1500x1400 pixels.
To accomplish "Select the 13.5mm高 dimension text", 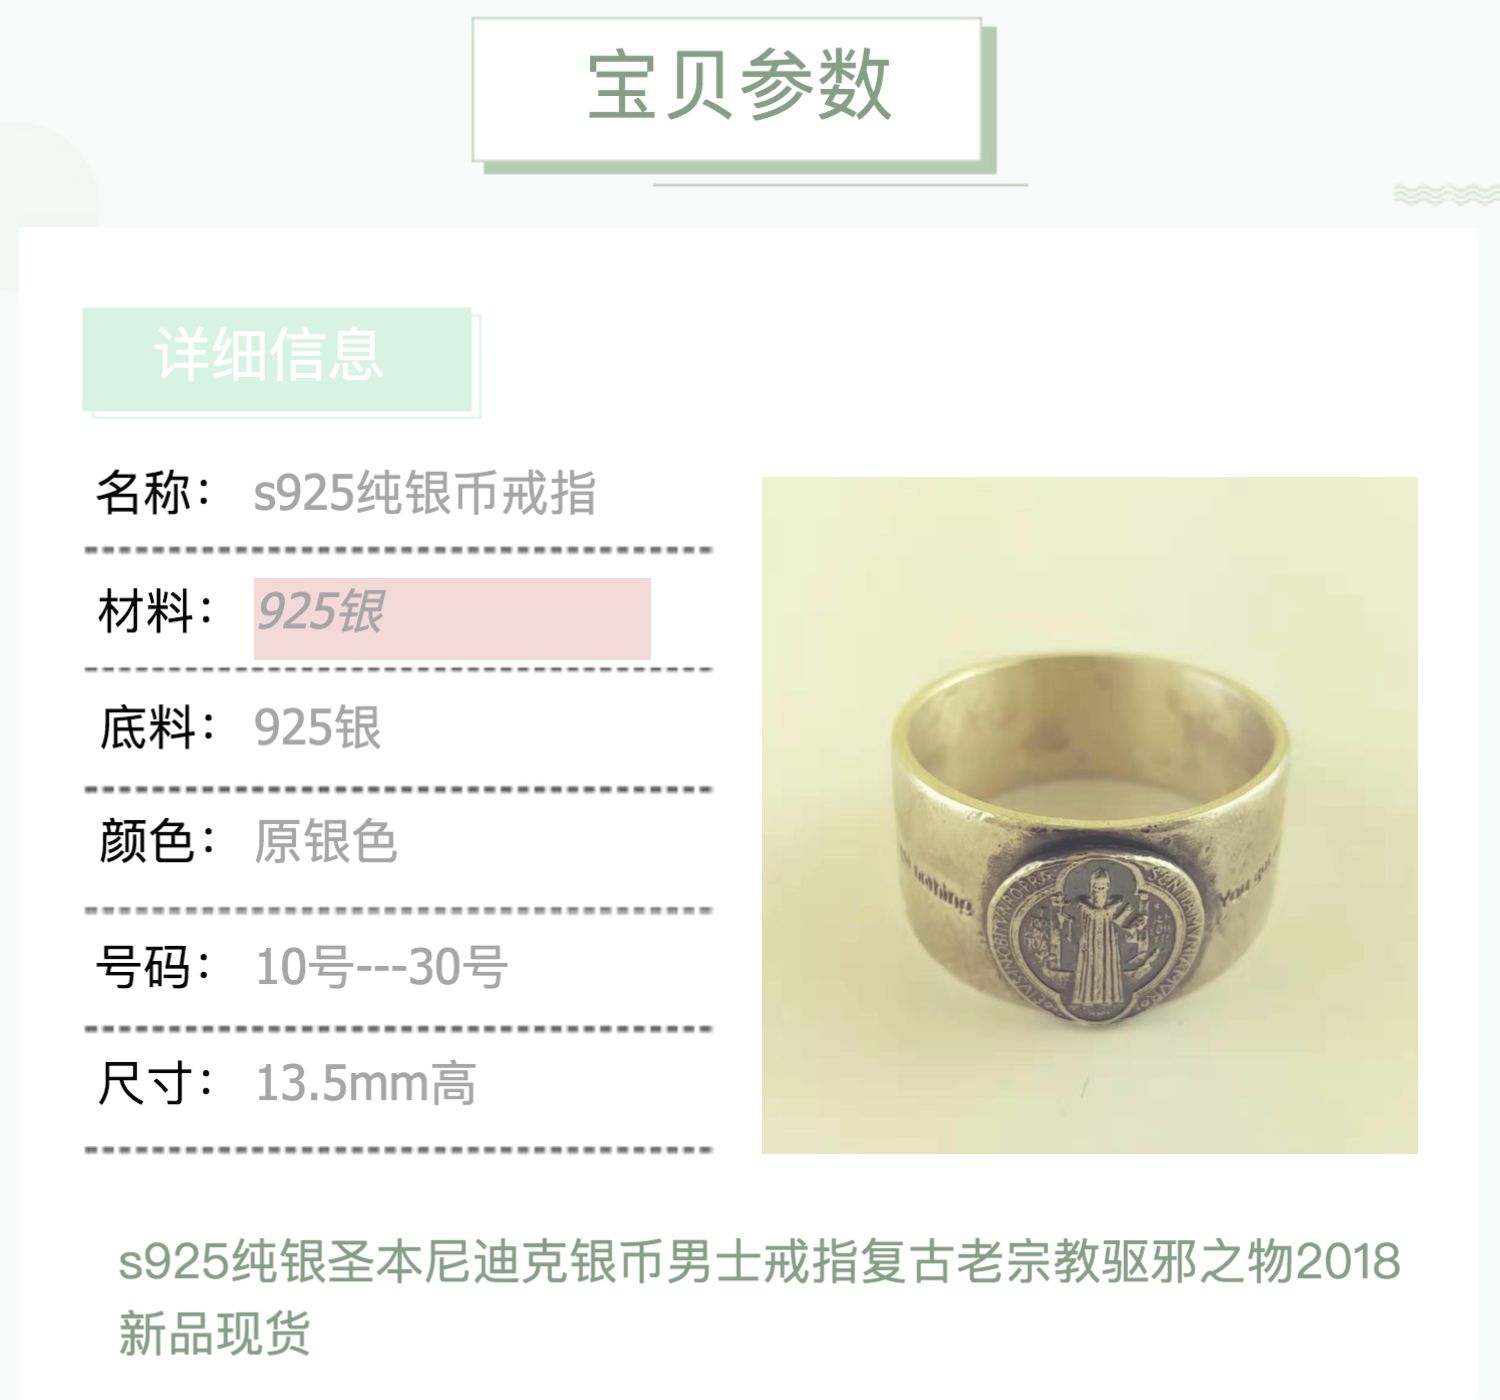I will 366,1083.
